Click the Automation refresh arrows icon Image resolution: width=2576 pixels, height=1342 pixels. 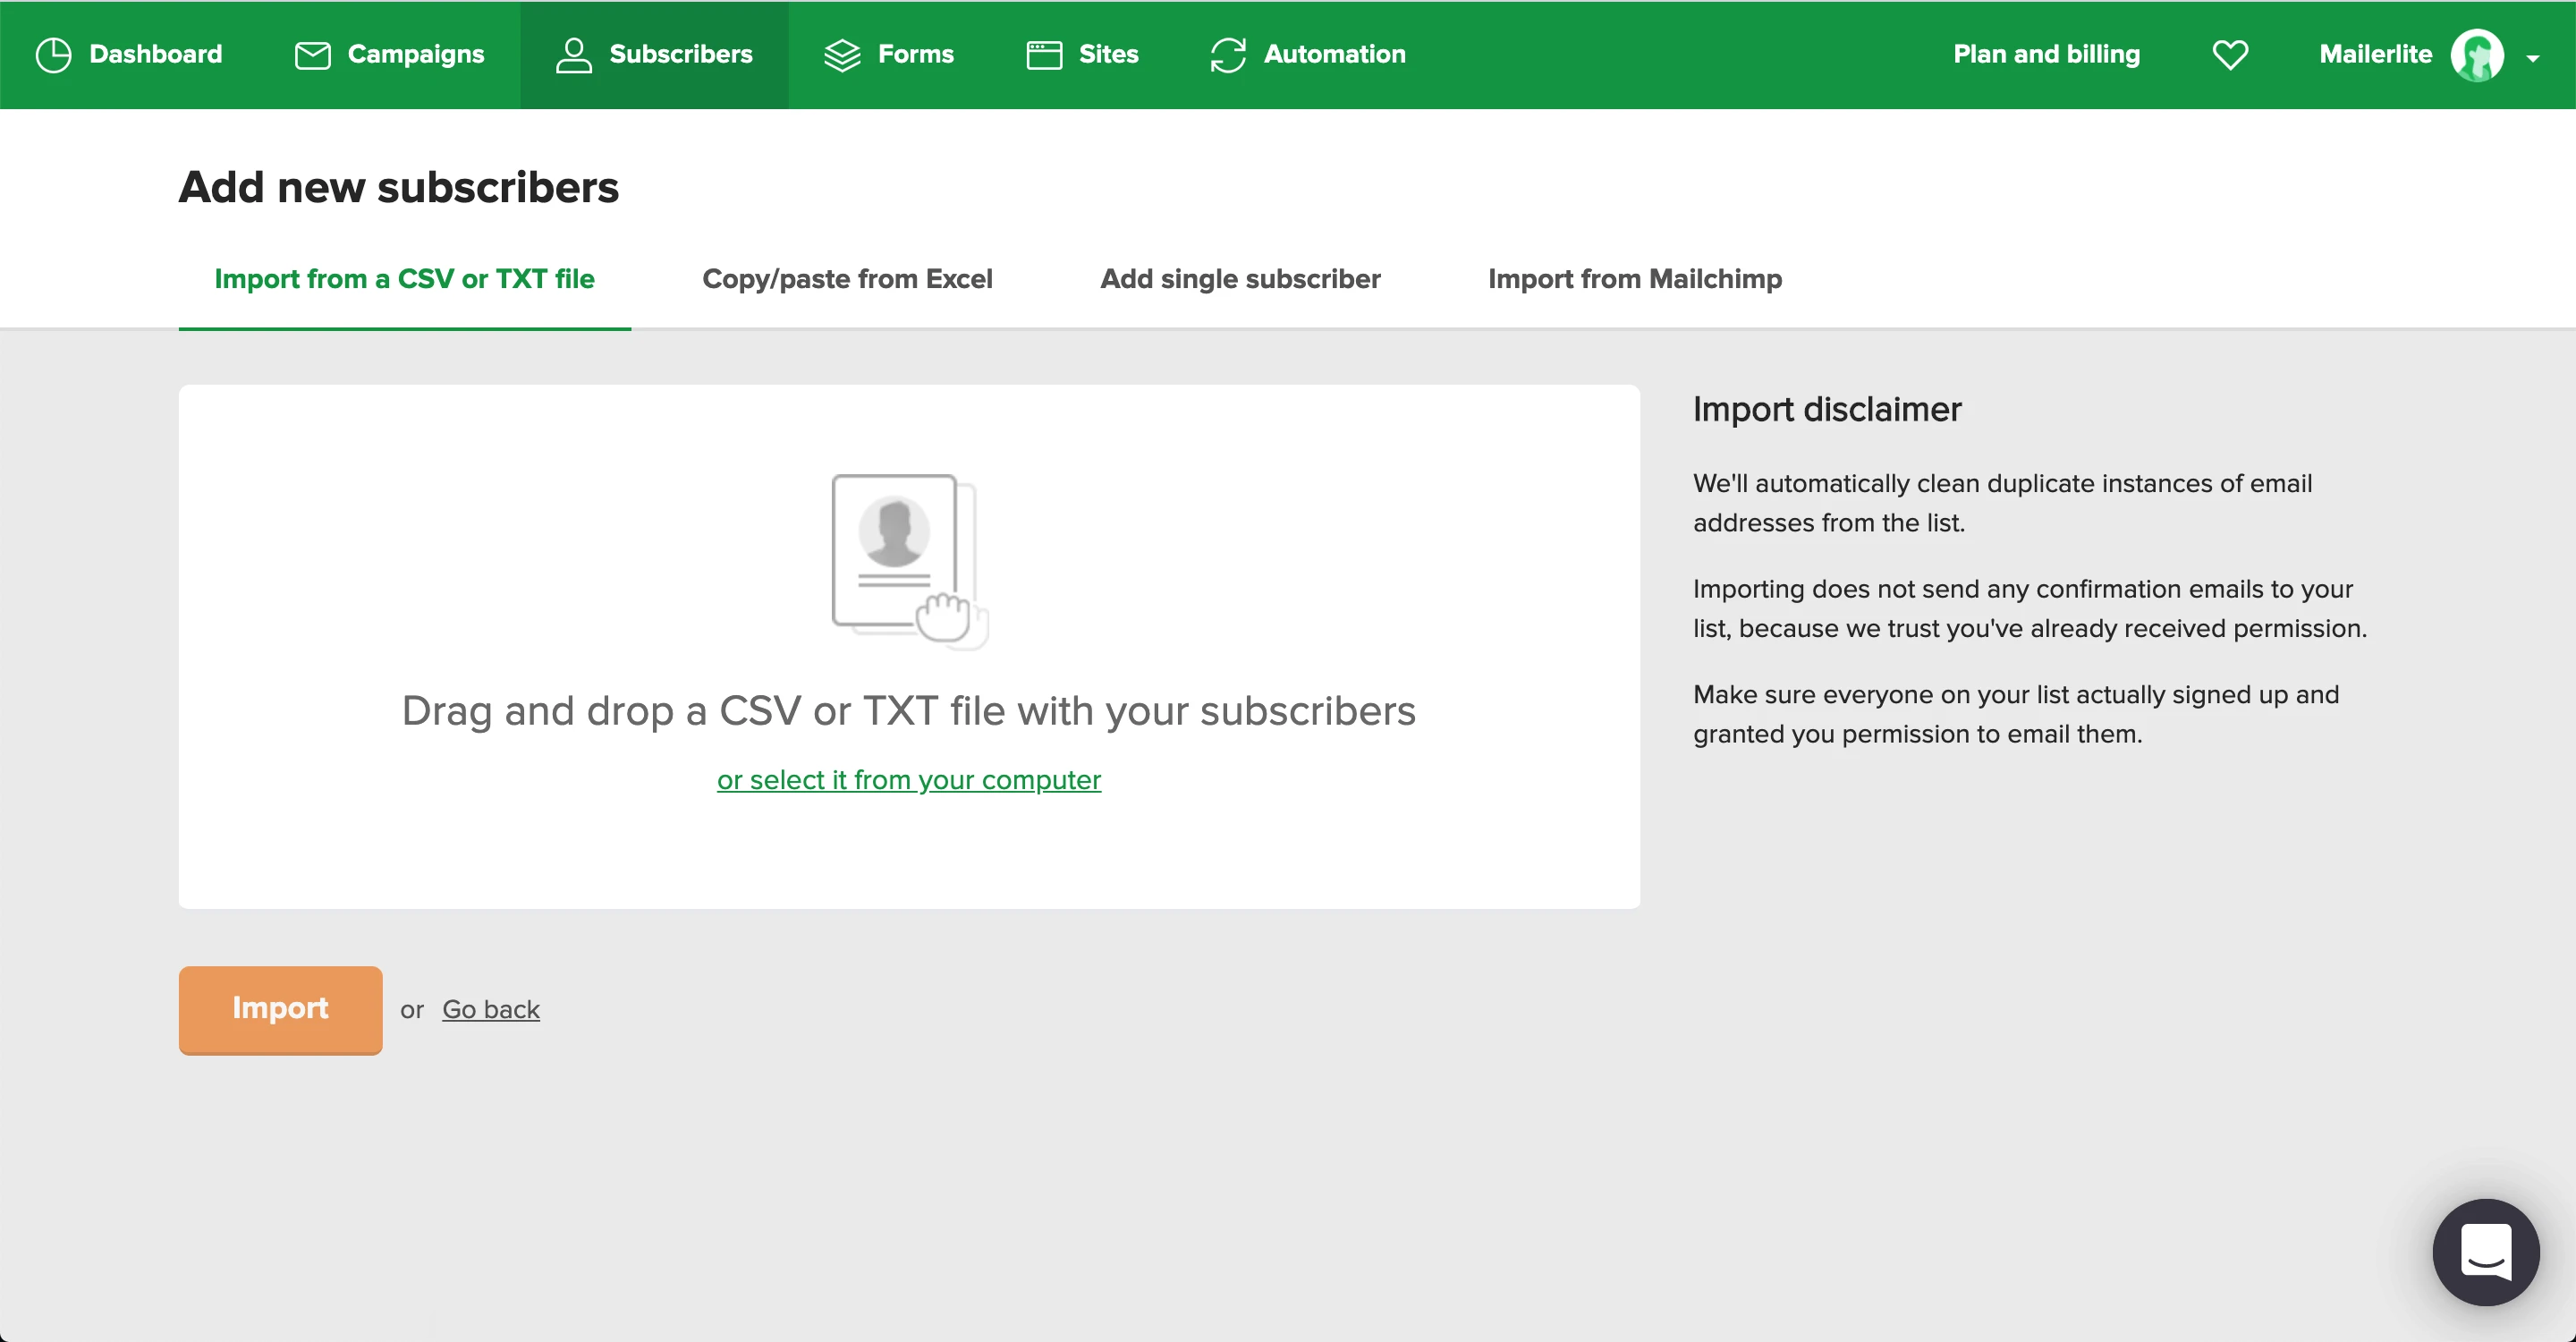tap(1228, 55)
